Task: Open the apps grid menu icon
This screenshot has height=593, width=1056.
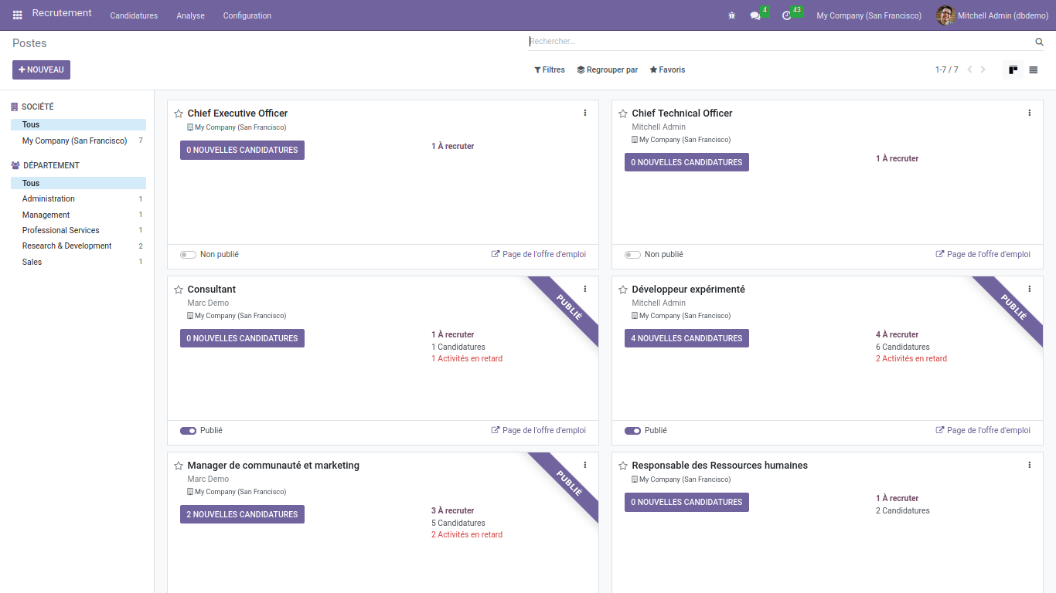Action: [17, 15]
